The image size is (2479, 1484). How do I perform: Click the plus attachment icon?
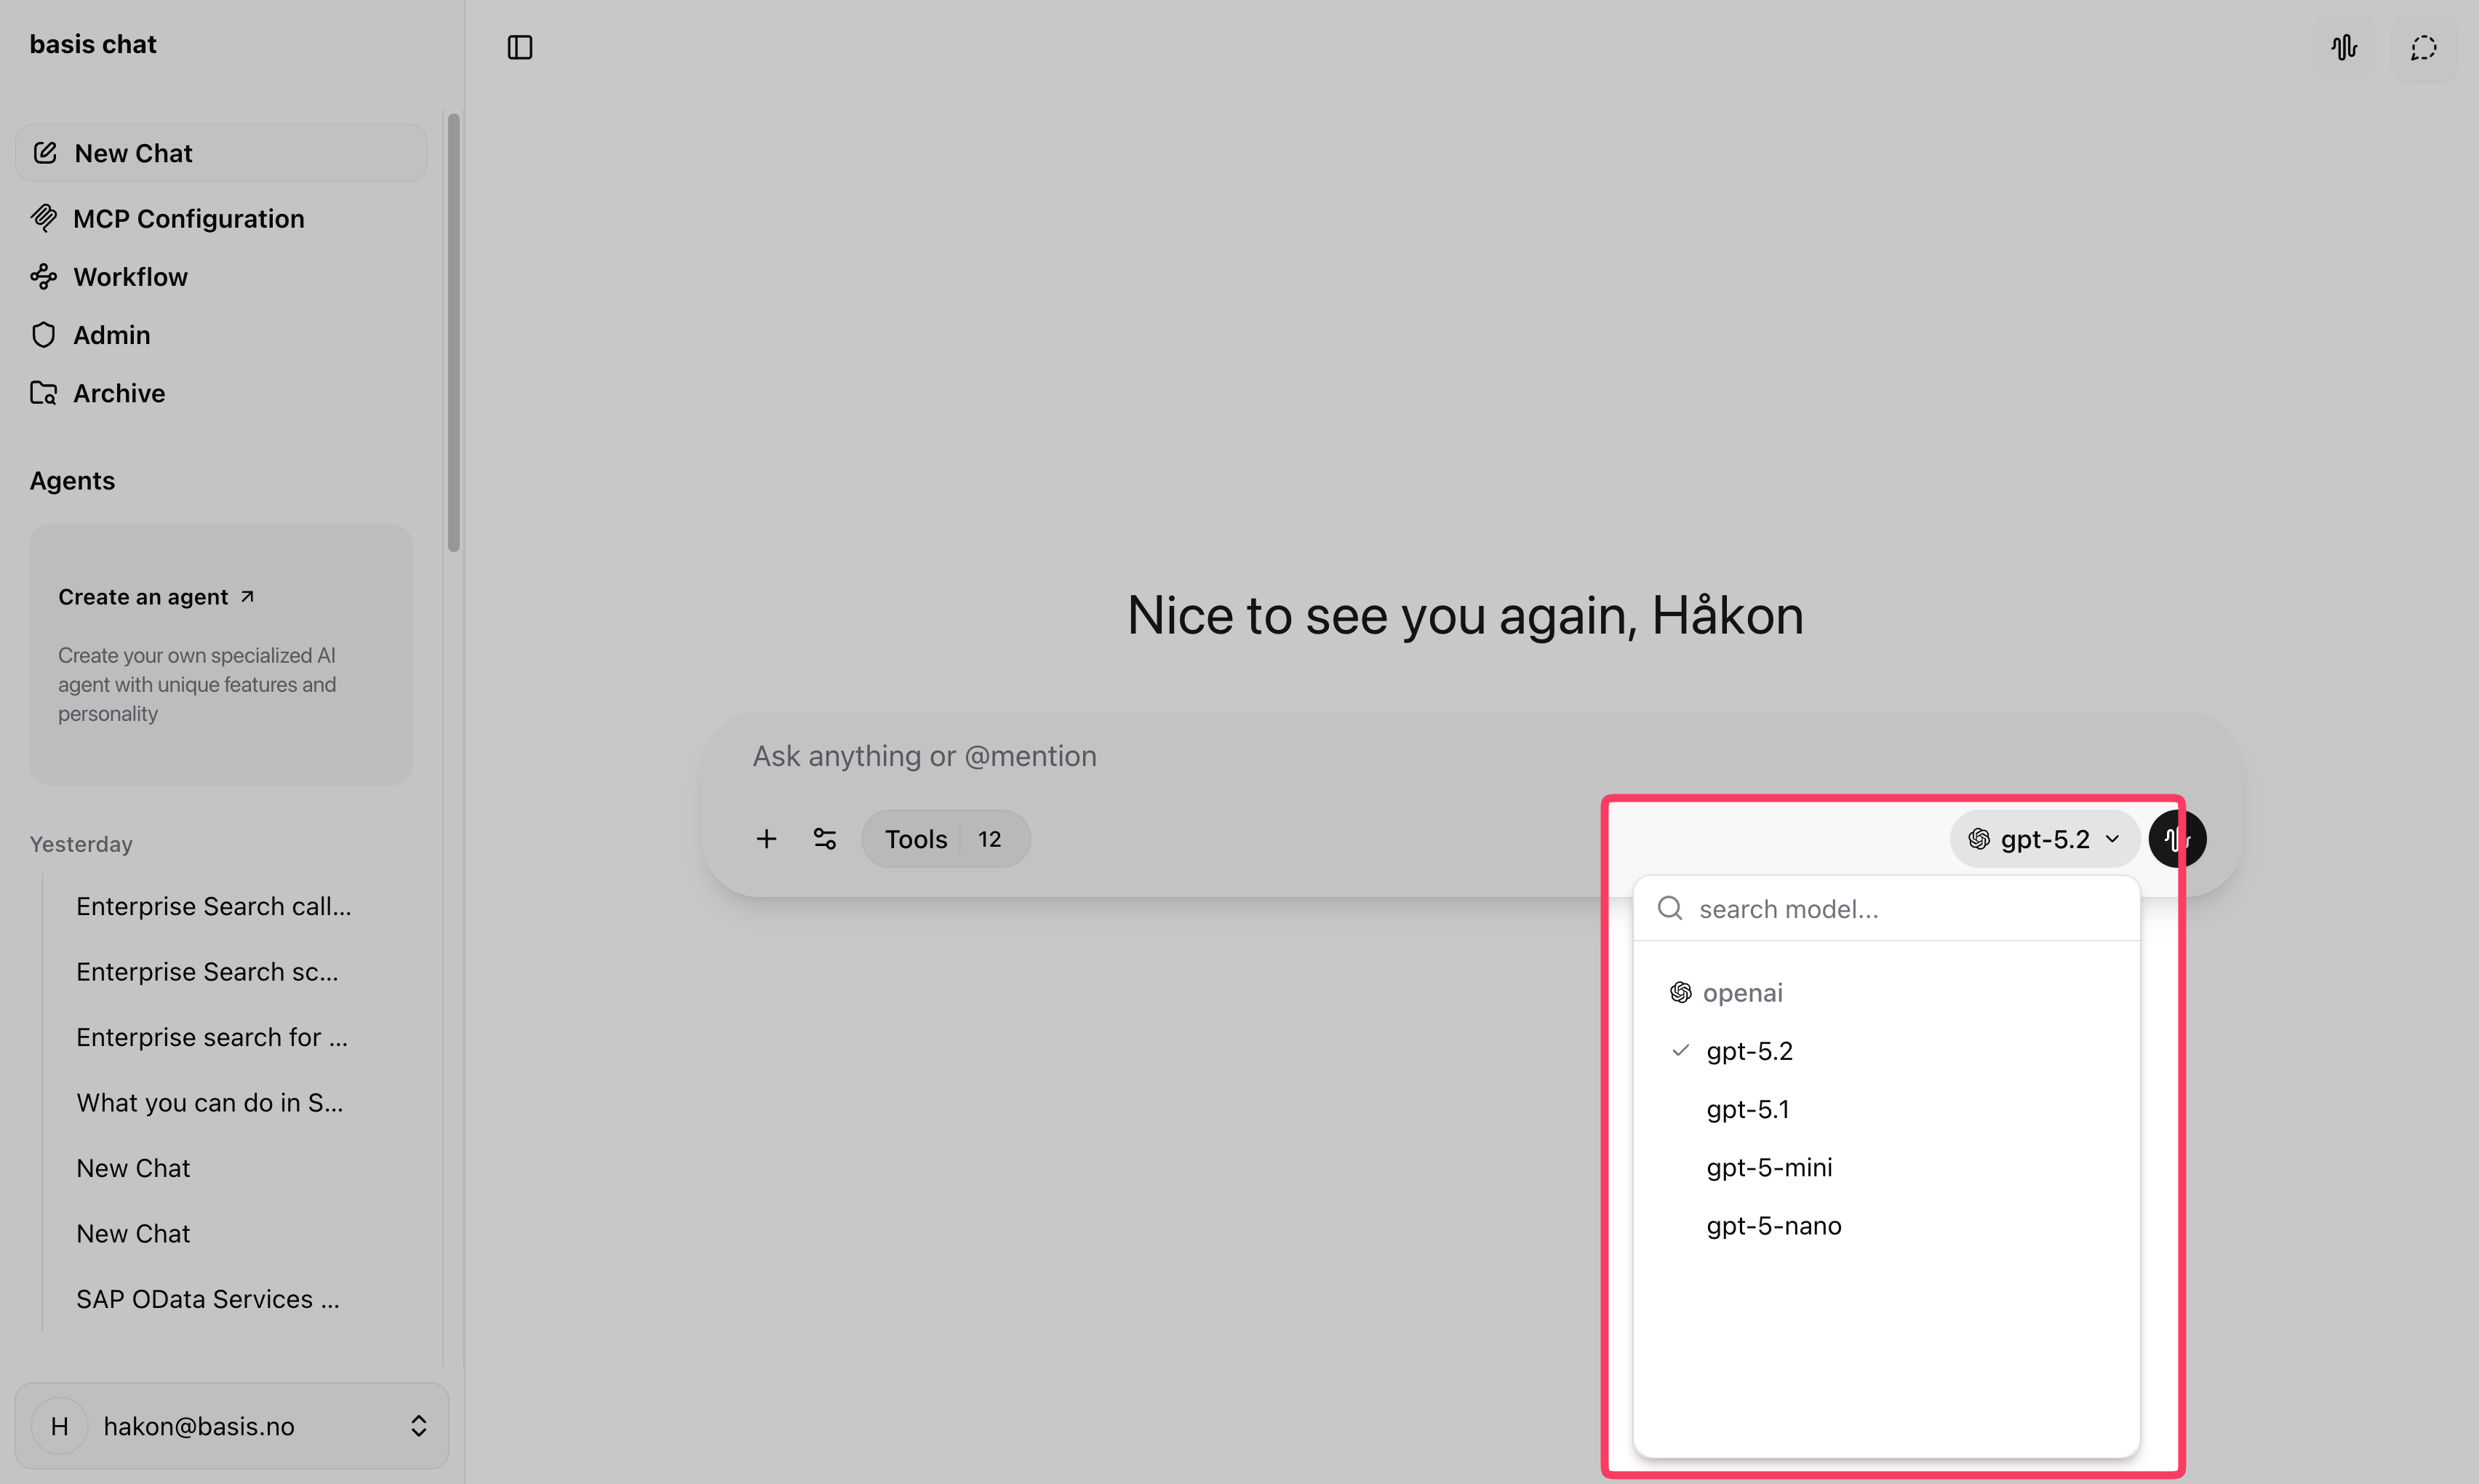pos(766,838)
